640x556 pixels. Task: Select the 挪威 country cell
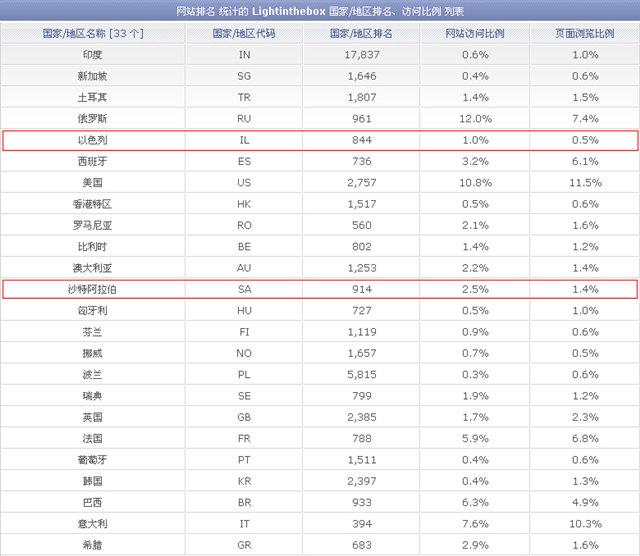click(92, 353)
